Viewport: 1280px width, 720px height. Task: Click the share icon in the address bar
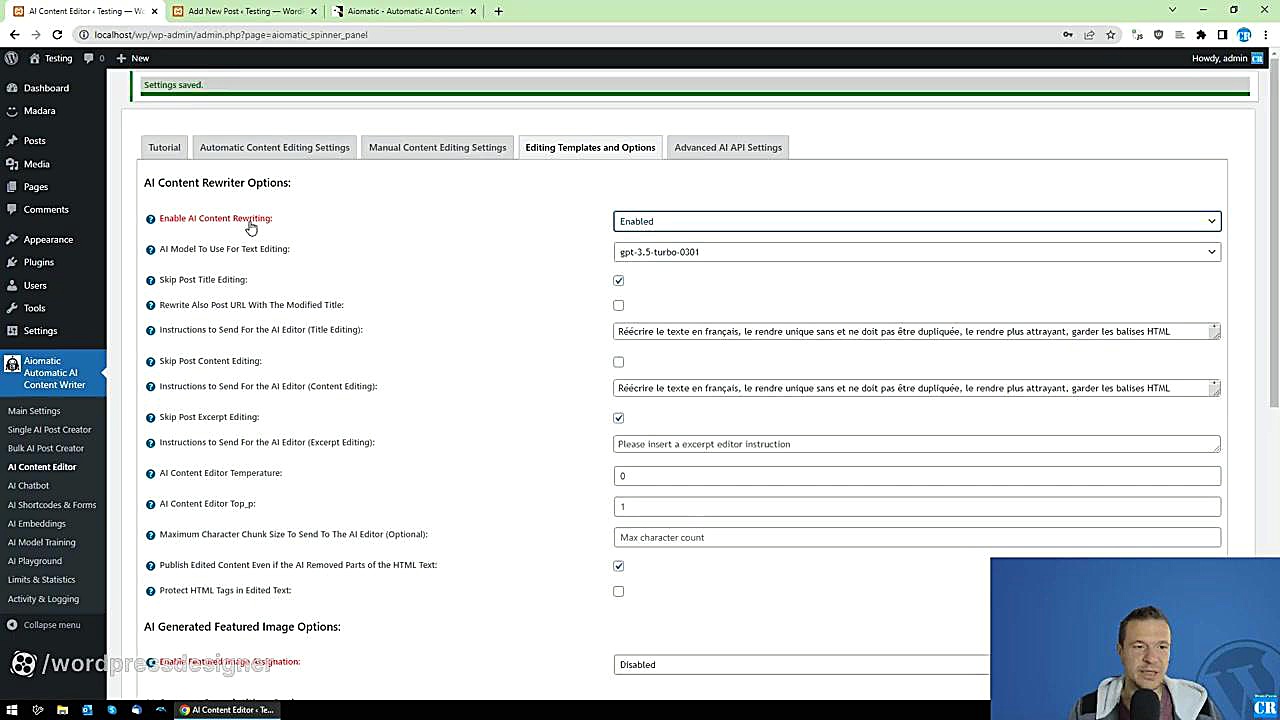[x=1089, y=34]
